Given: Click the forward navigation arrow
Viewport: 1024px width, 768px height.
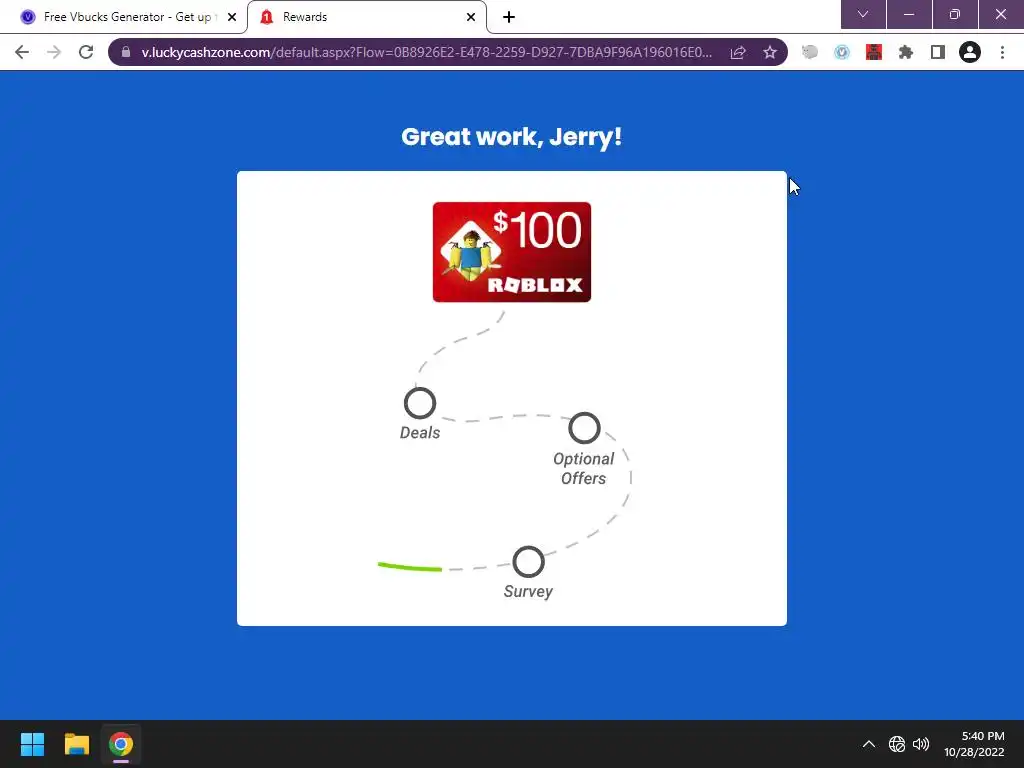Looking at the screenshot, I should 54,52.
